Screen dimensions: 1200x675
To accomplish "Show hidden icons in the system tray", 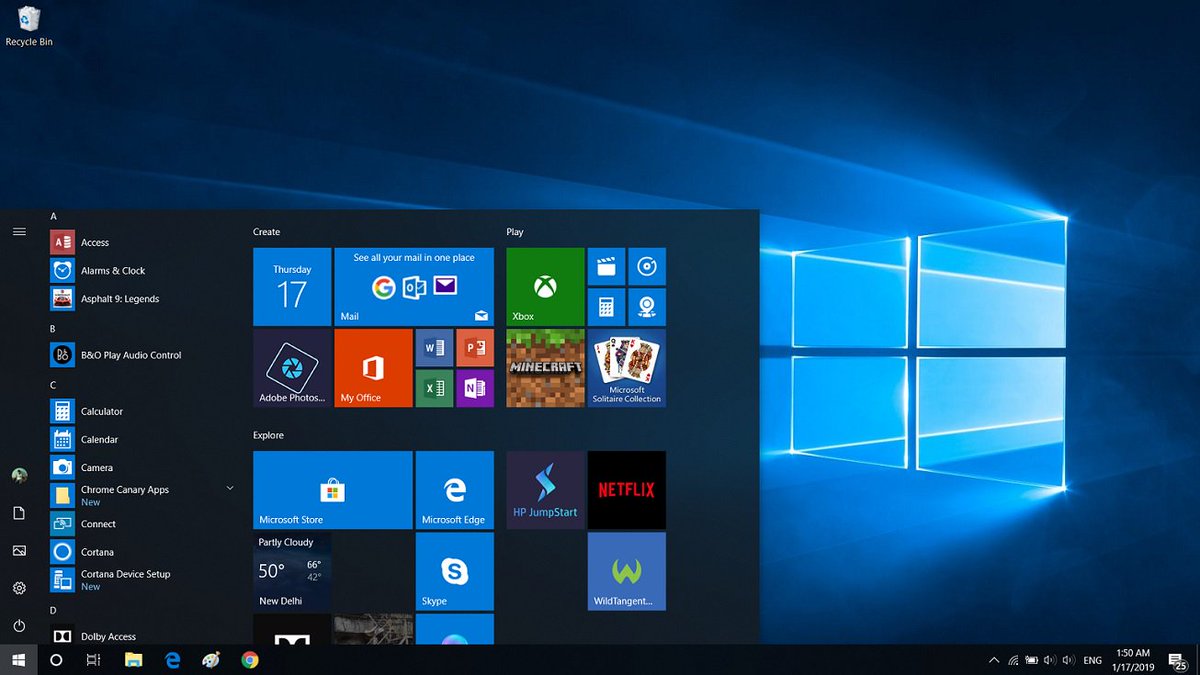I will [993, 660].
